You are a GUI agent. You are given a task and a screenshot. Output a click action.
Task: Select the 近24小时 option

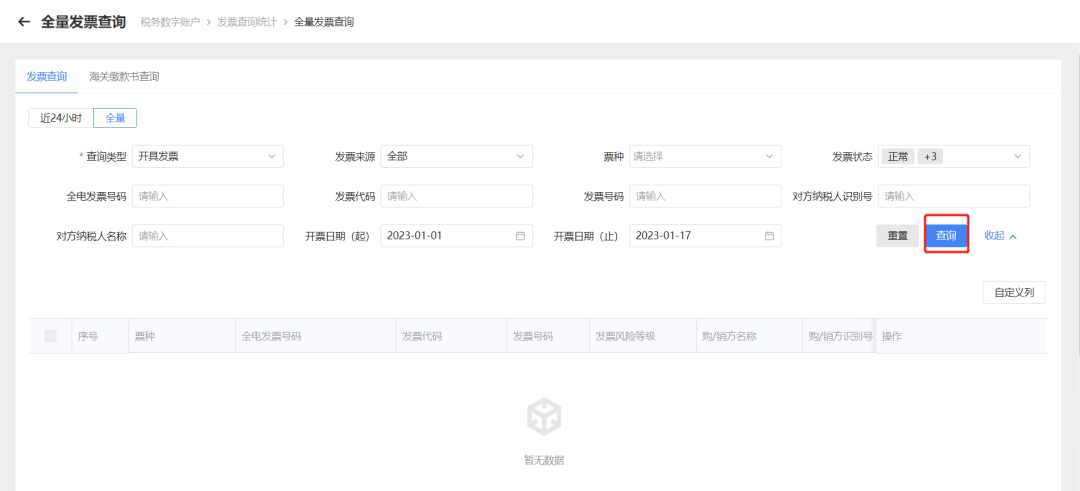[60, 118]
